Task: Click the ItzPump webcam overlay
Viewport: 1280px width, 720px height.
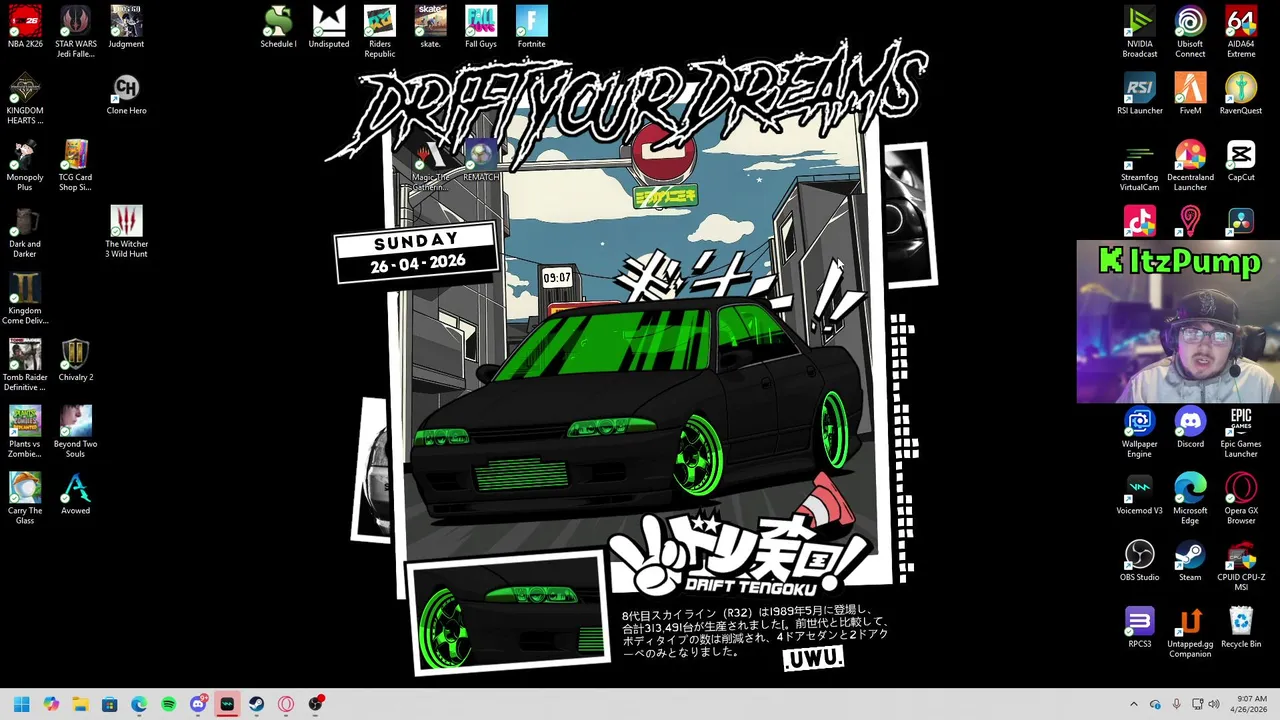Action: pyautogui.click(x=1178, y=322)
